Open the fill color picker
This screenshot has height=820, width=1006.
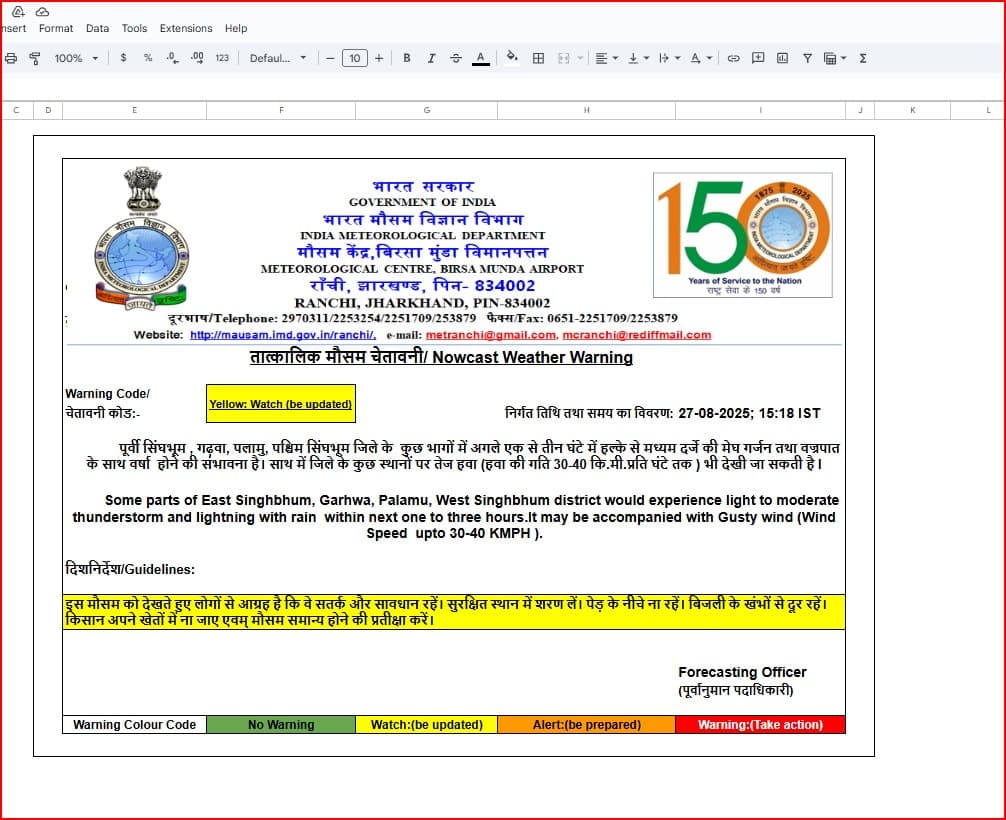click(512, 58)
